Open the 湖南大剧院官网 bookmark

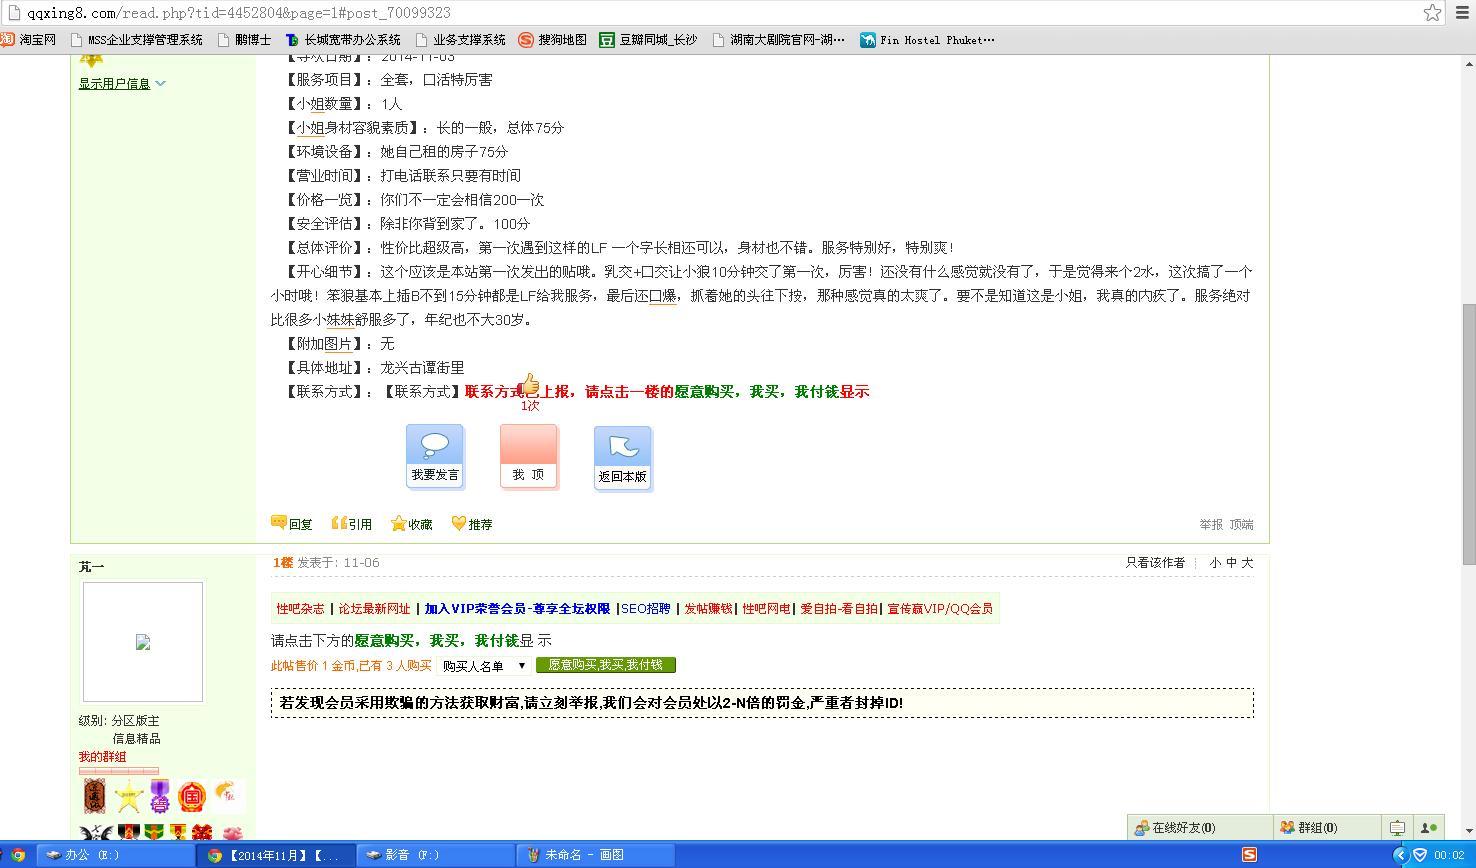tap(779, 40)
